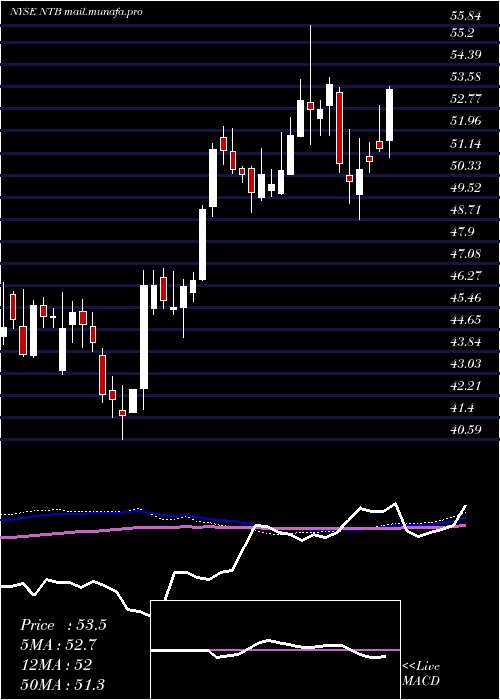This screenshot has height=700, width=500.
Task: Click the 48.71 price axis label
Action: (466, 210)
